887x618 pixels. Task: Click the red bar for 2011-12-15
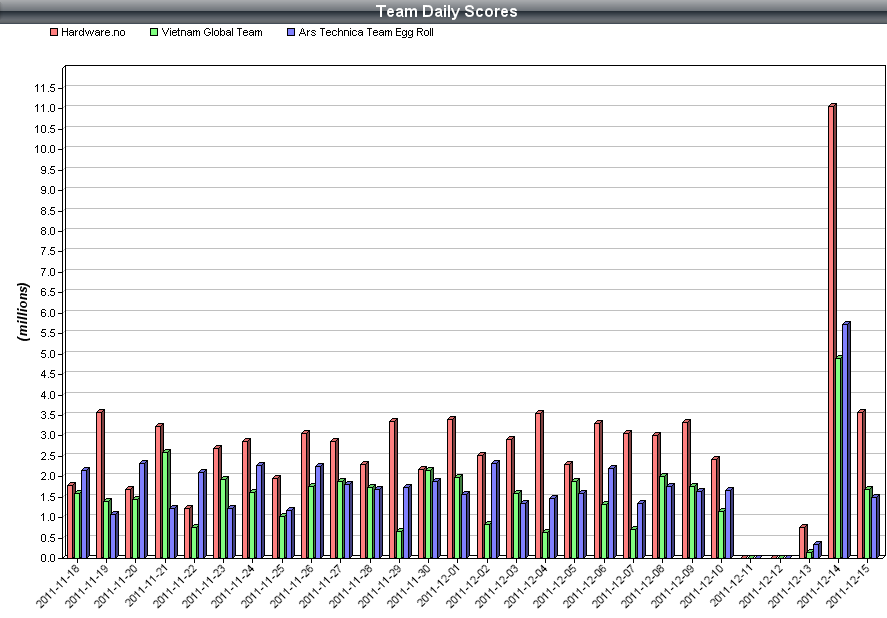[x=861, y=484]
